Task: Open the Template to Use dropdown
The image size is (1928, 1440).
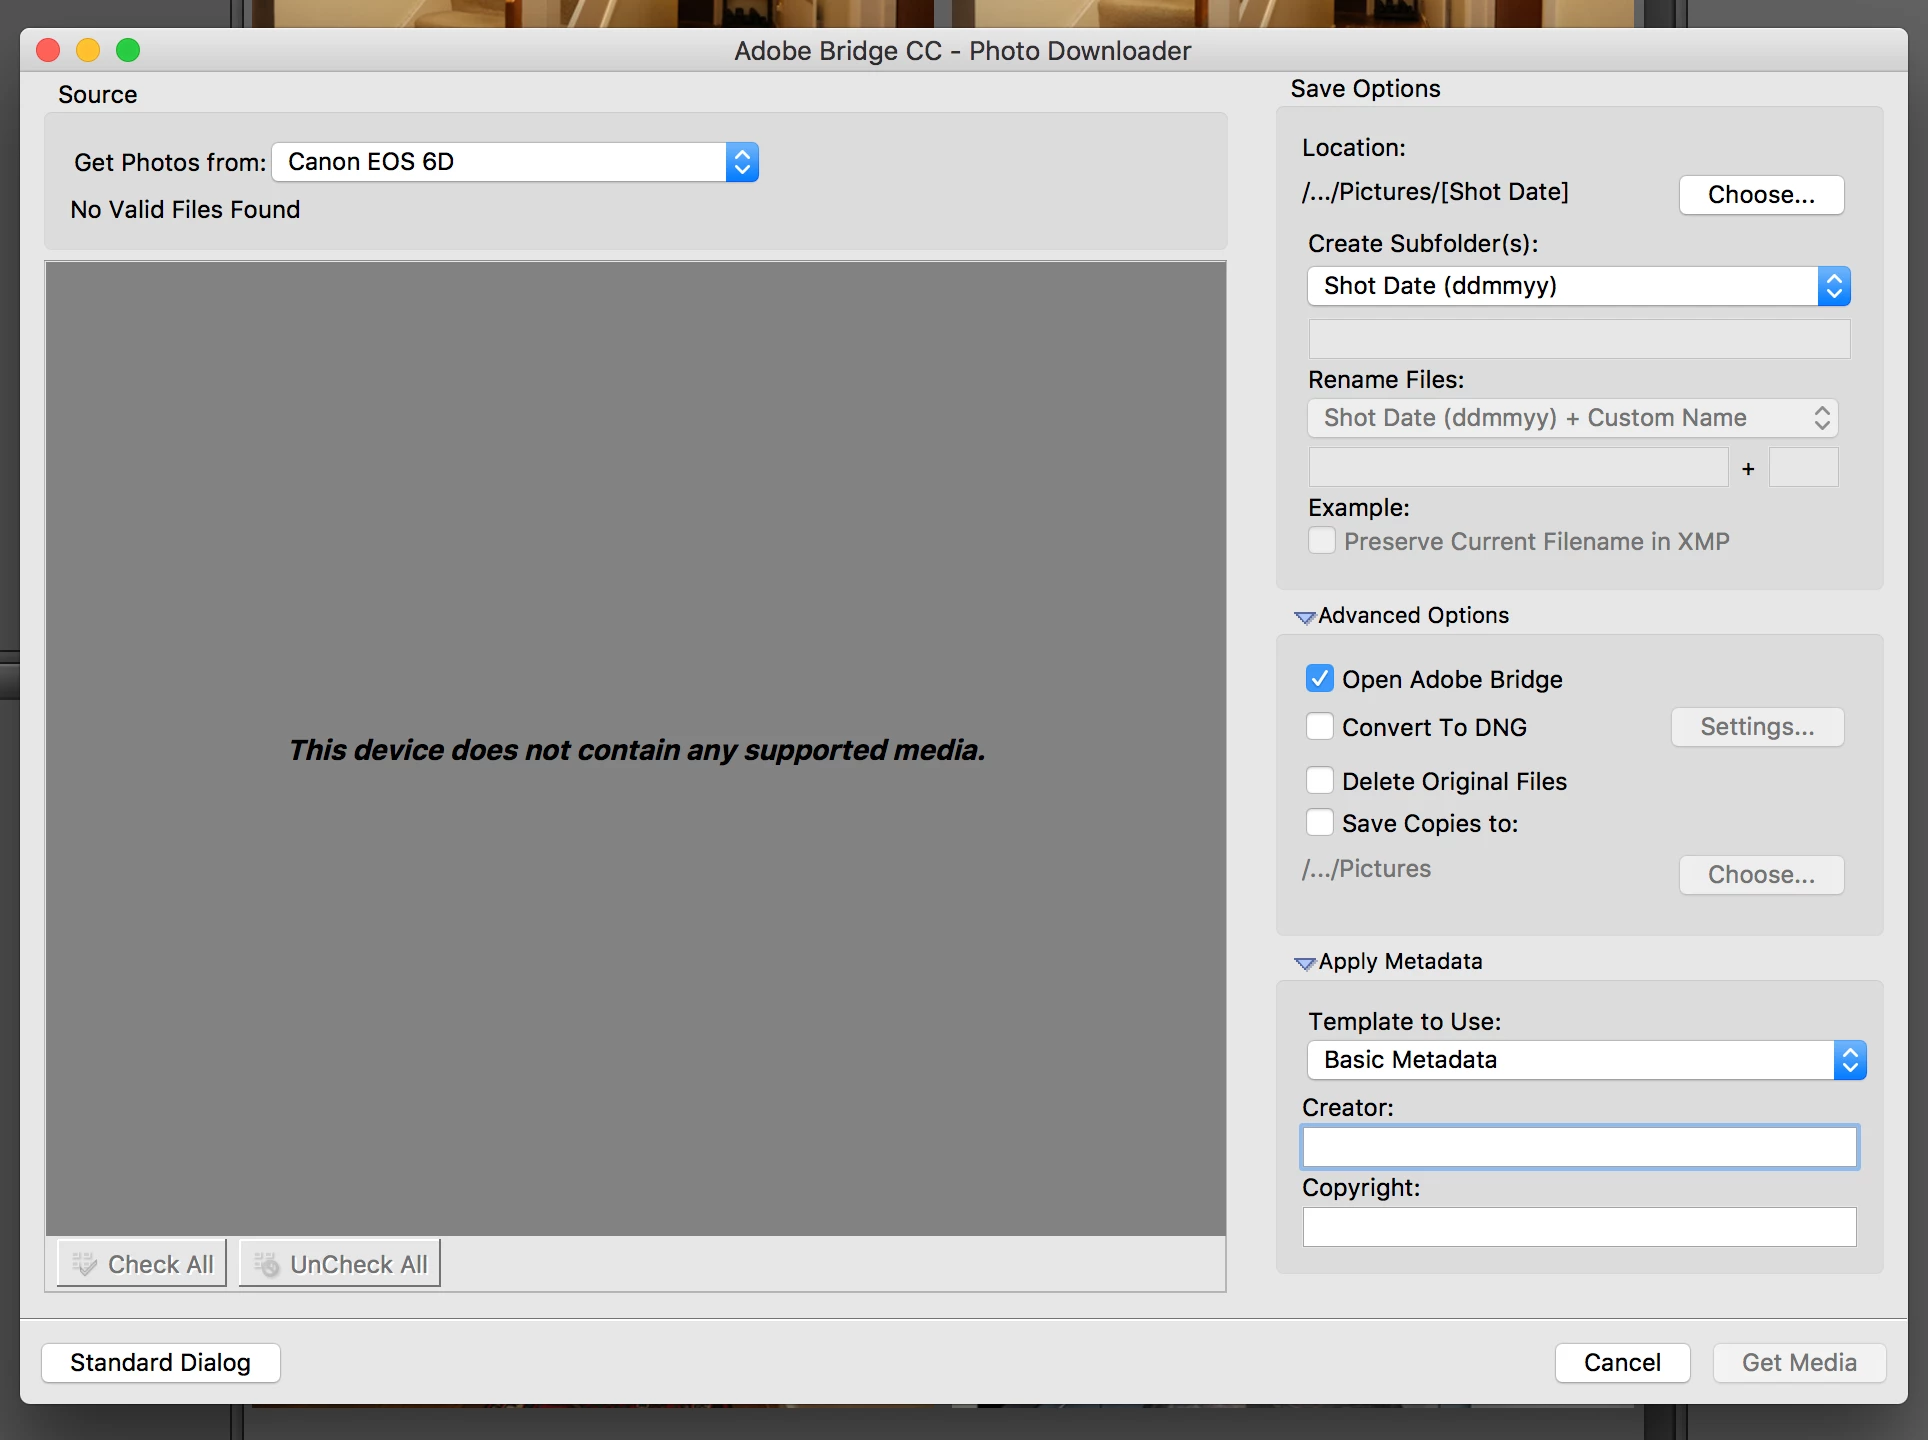Action: tap(1586, 1060)
